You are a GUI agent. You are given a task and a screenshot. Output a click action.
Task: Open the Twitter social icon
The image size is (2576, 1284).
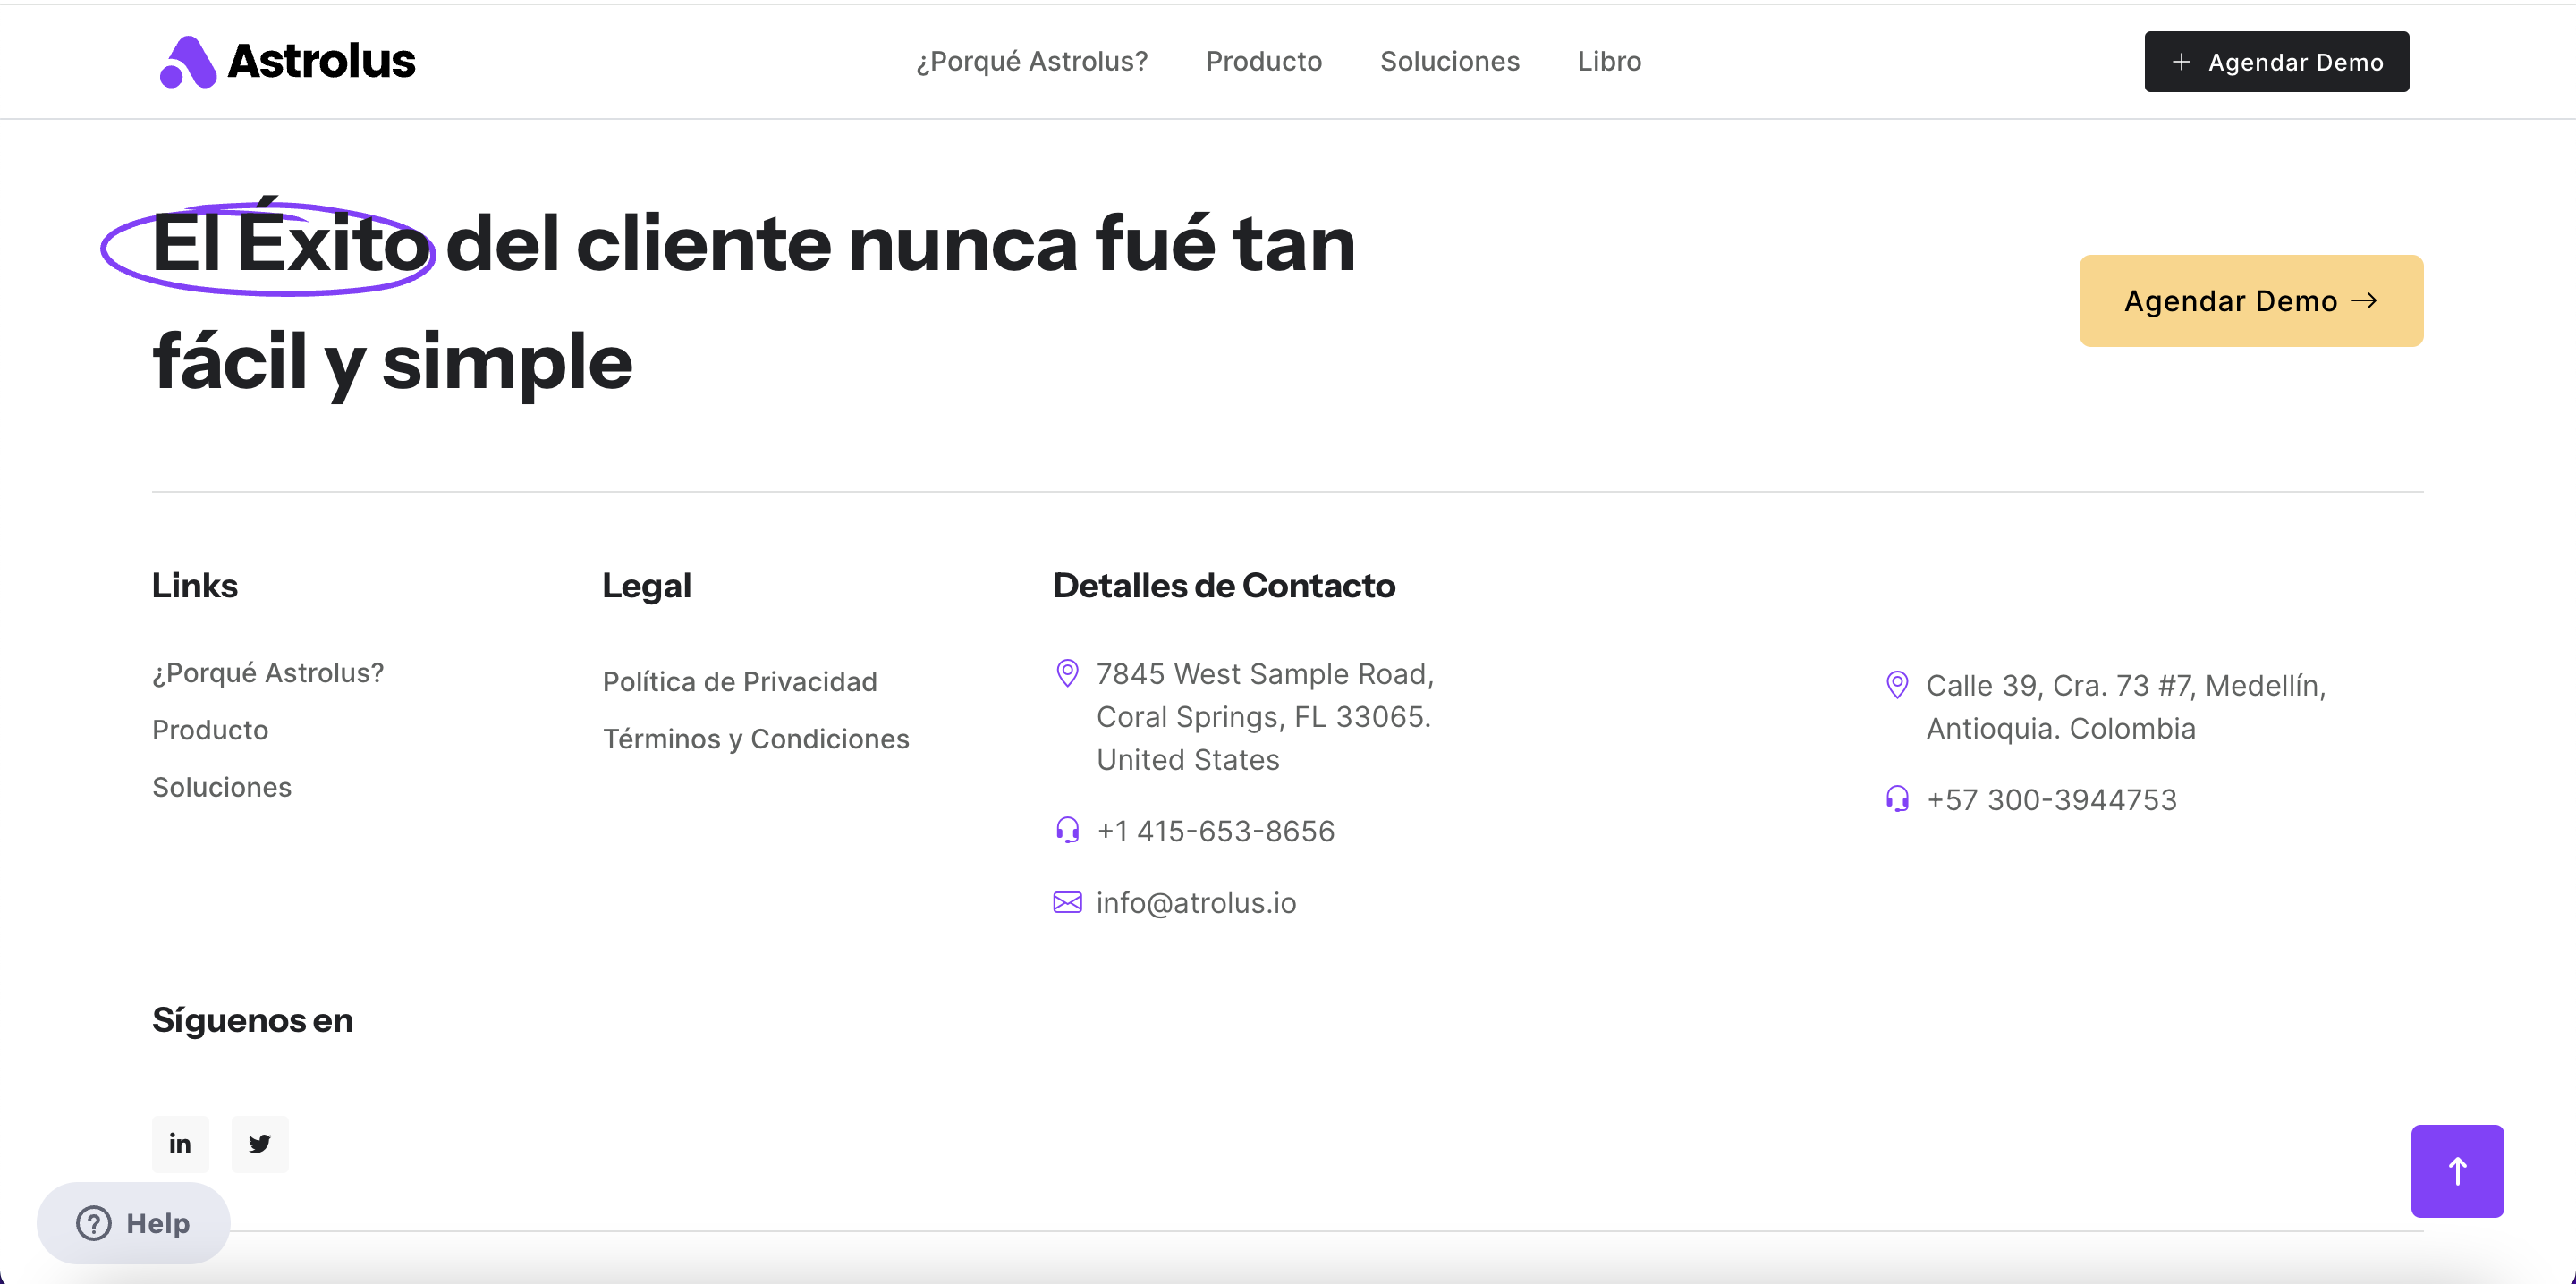click(x=260, y=1143)
